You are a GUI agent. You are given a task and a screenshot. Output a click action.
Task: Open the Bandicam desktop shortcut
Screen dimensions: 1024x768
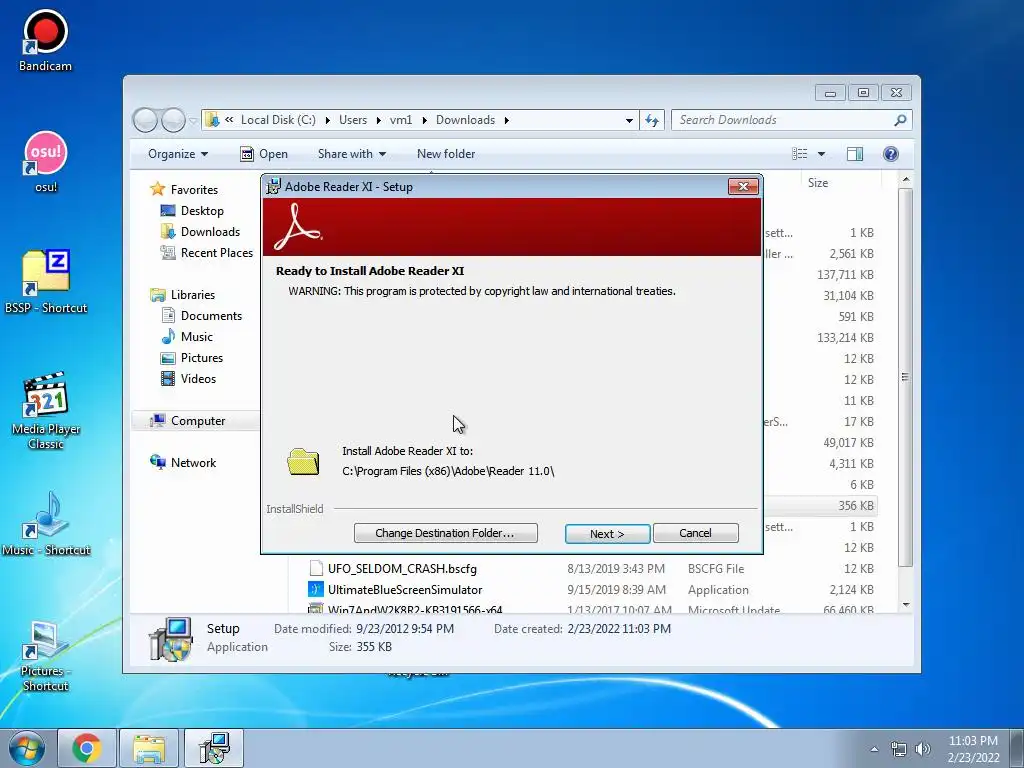(45, 40)
